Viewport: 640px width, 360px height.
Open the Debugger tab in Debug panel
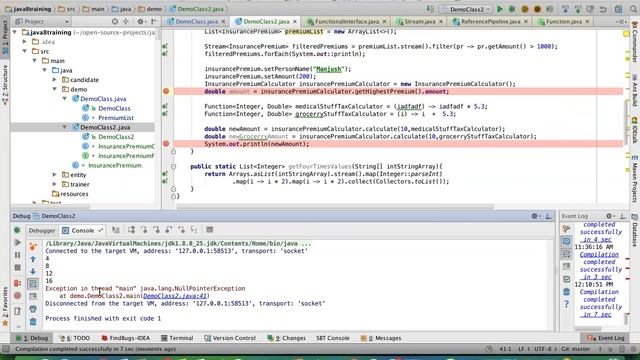42,231
